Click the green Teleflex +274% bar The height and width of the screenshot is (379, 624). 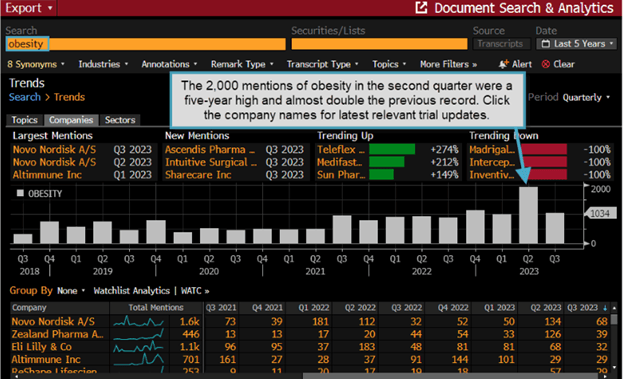[392, 150]
